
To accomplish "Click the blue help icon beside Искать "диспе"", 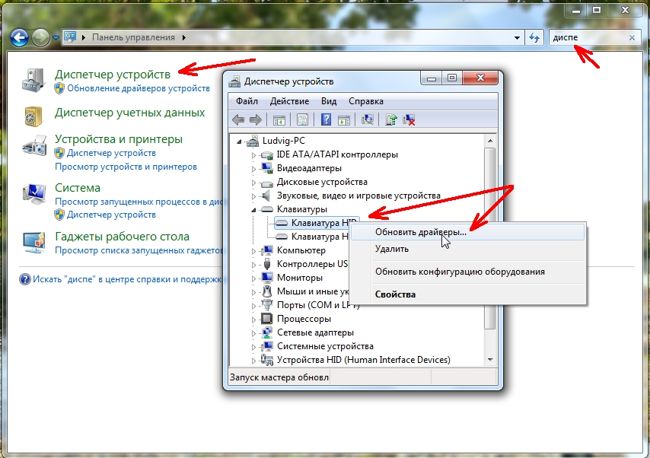I will [25, 279].
